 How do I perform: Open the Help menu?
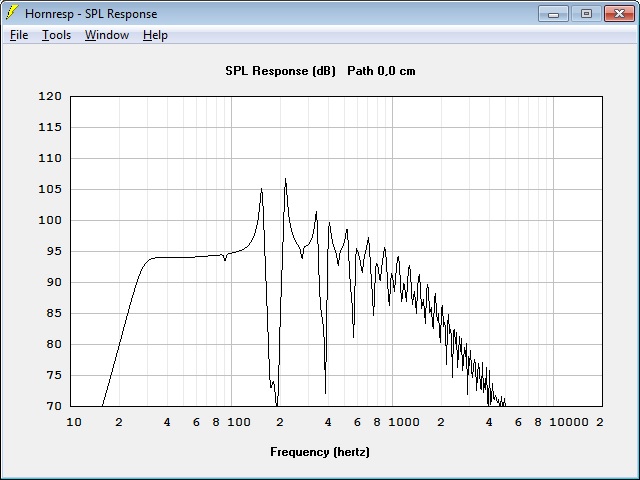point(155,35)
